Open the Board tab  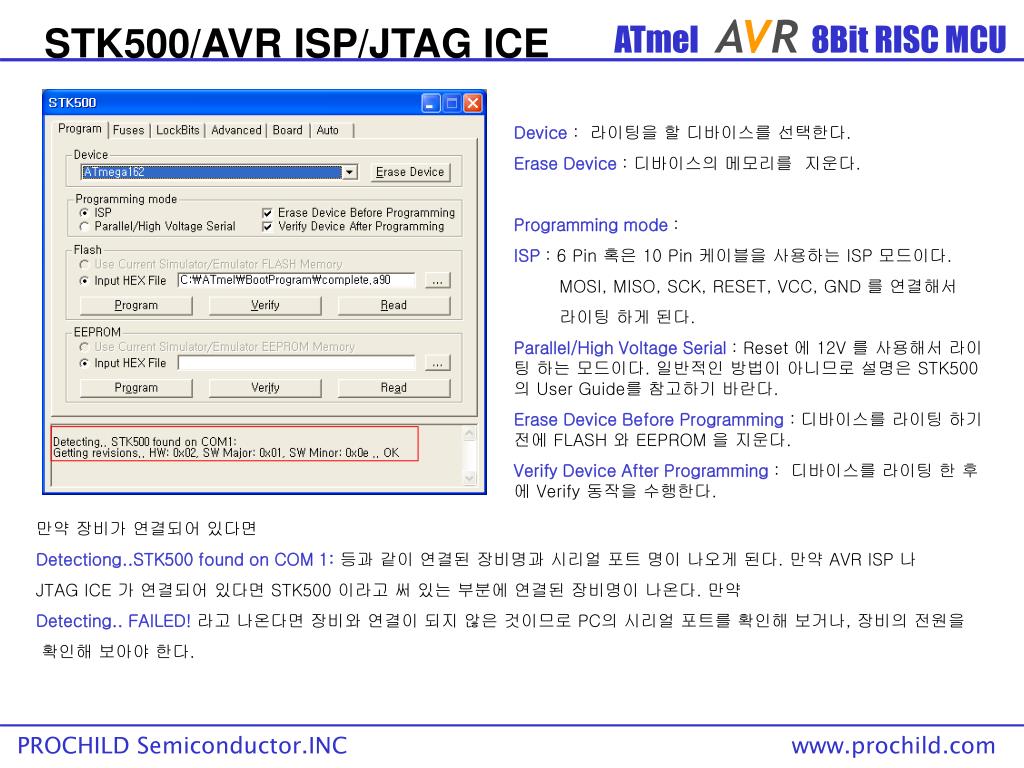click(287, 130)
